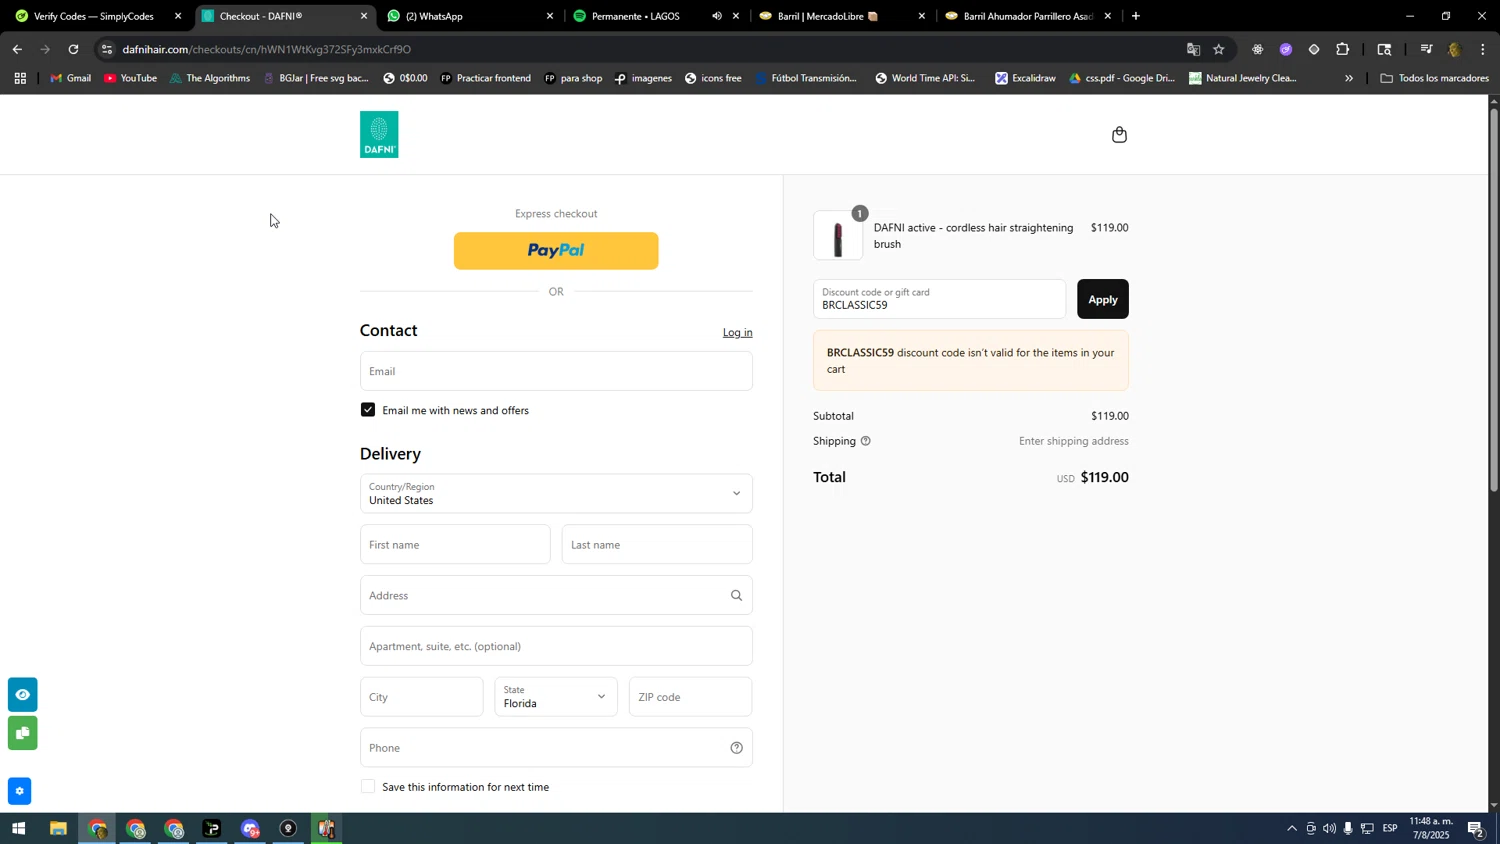
Task: Apply the discount code
Action: point(1103,299)
